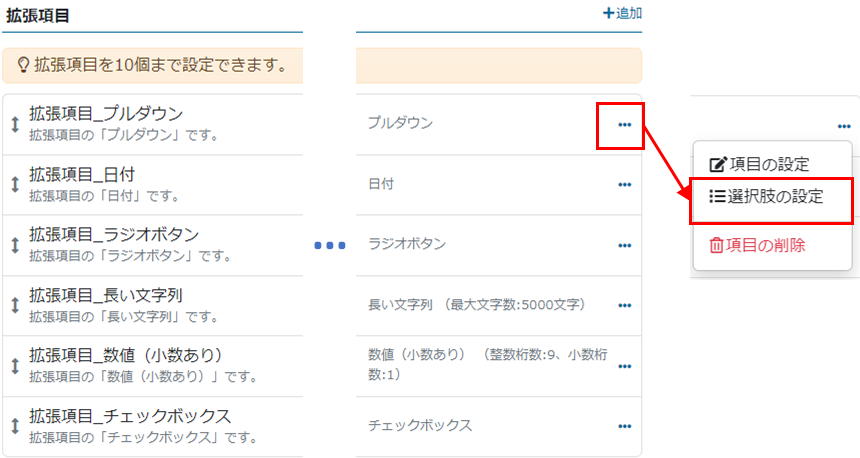The image size is (860, 458).
Task: Click the three-dot icon above the popup menu
Action: point(844,127)
